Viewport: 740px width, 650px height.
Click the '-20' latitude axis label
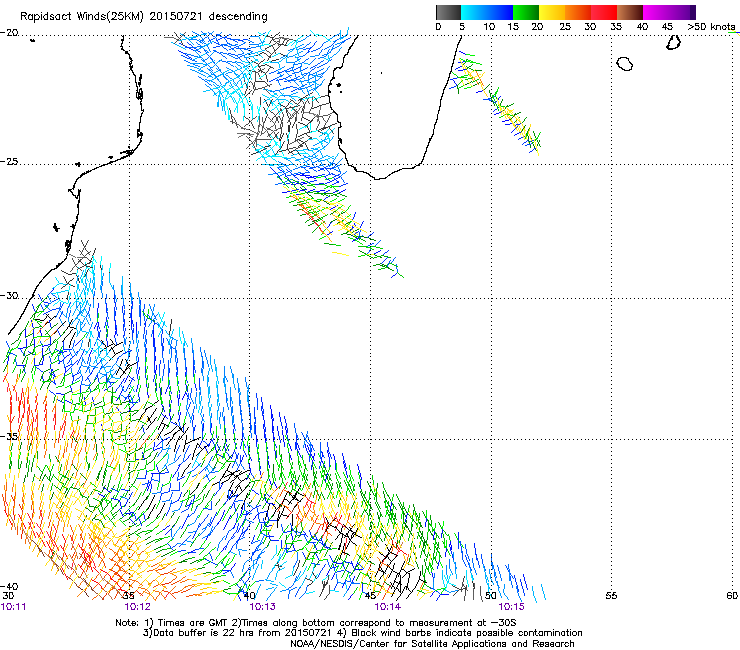pyautogui.click(x=9, y=33)
